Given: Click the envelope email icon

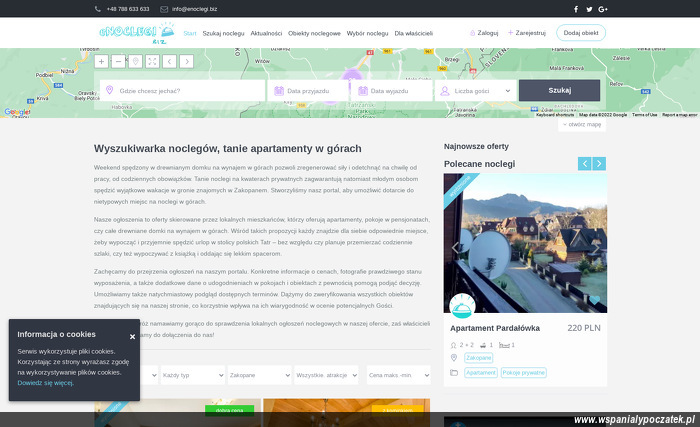Looking at the screenshot, I should [164, 9].
